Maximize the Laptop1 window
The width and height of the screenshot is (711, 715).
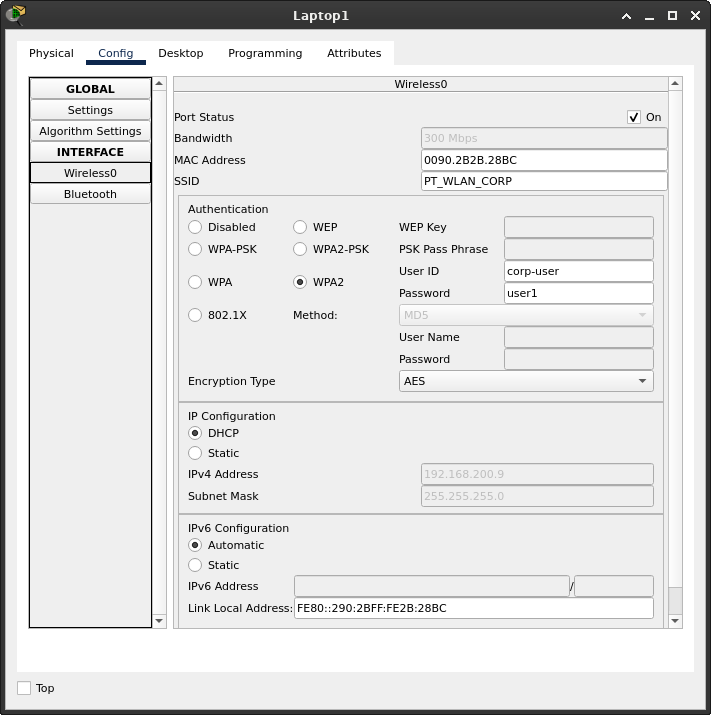coord(672,16)
